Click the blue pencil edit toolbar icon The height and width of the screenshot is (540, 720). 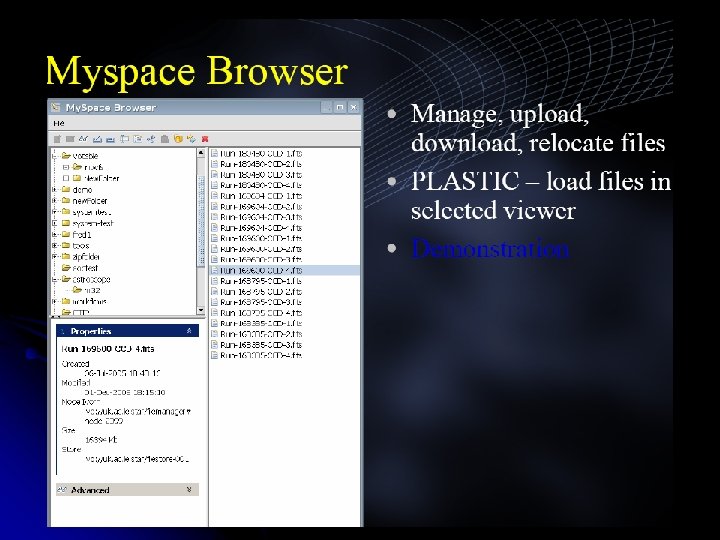[97, 139]
